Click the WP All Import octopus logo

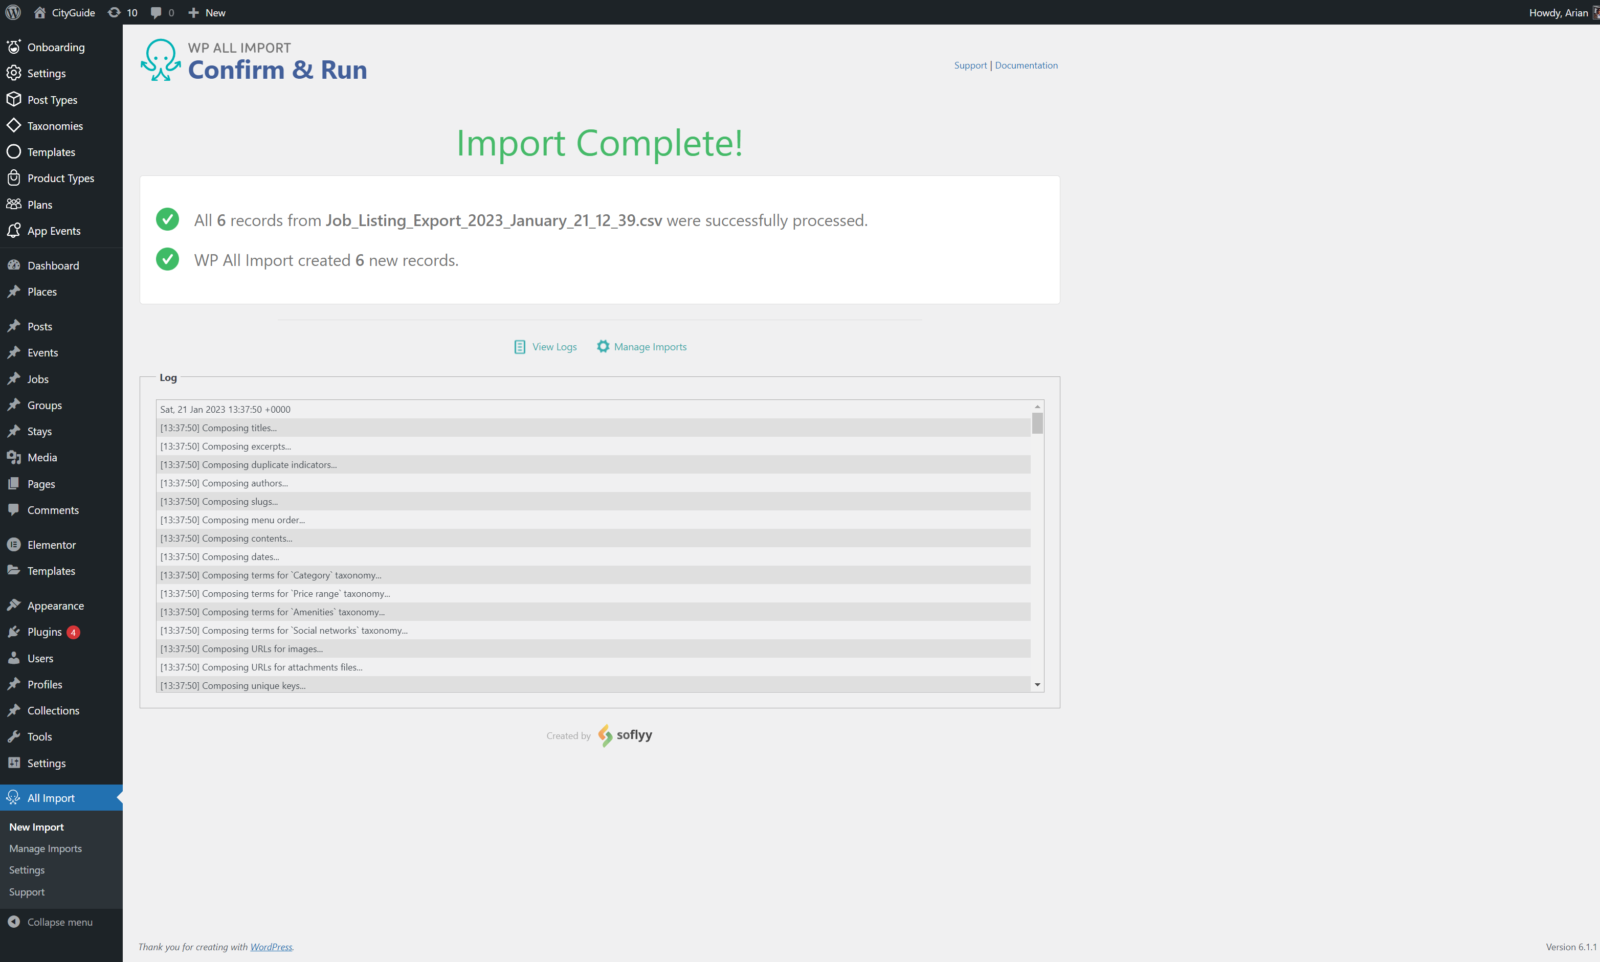159,60
